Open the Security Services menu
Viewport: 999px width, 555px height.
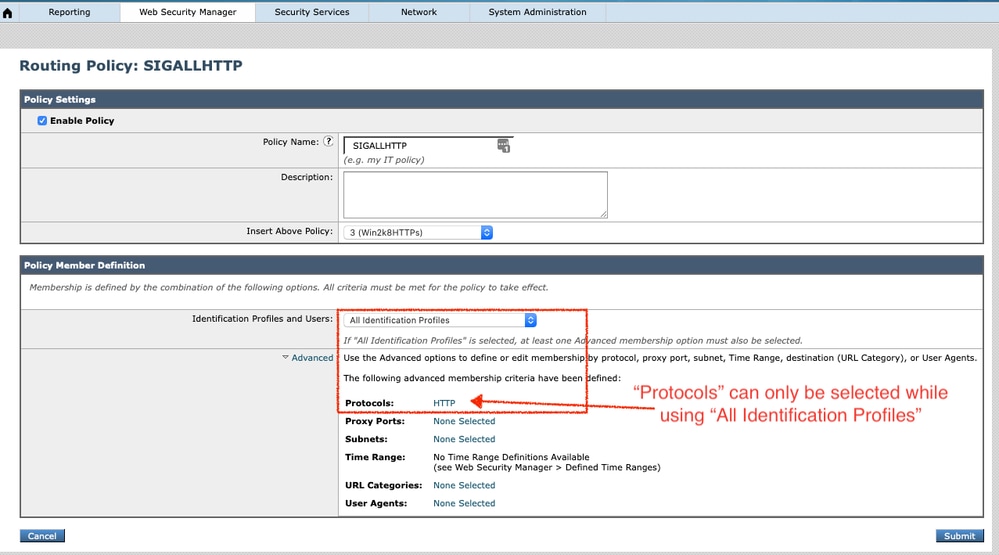312,12
